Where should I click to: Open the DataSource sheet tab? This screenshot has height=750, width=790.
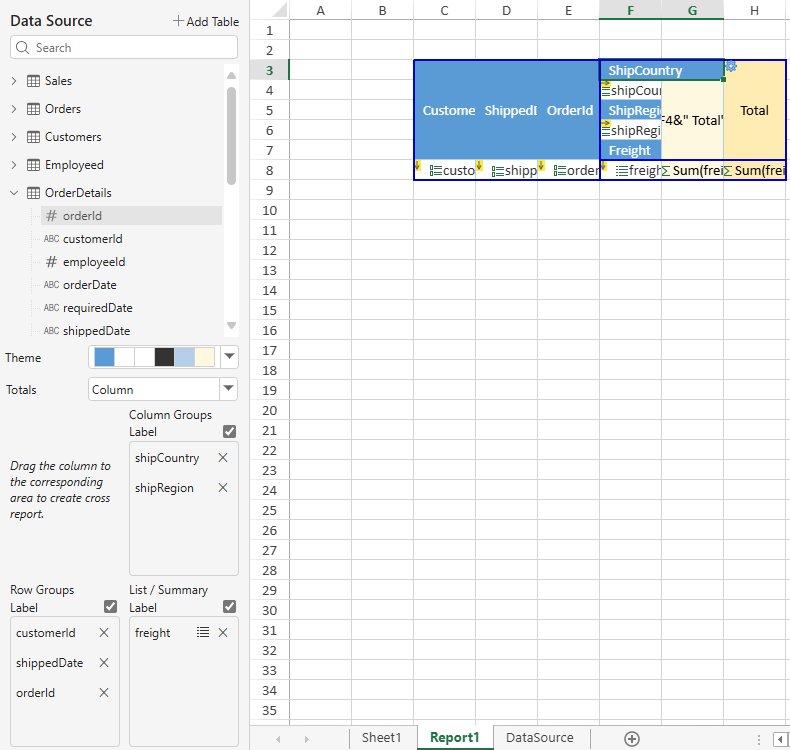tap(540, 738)
